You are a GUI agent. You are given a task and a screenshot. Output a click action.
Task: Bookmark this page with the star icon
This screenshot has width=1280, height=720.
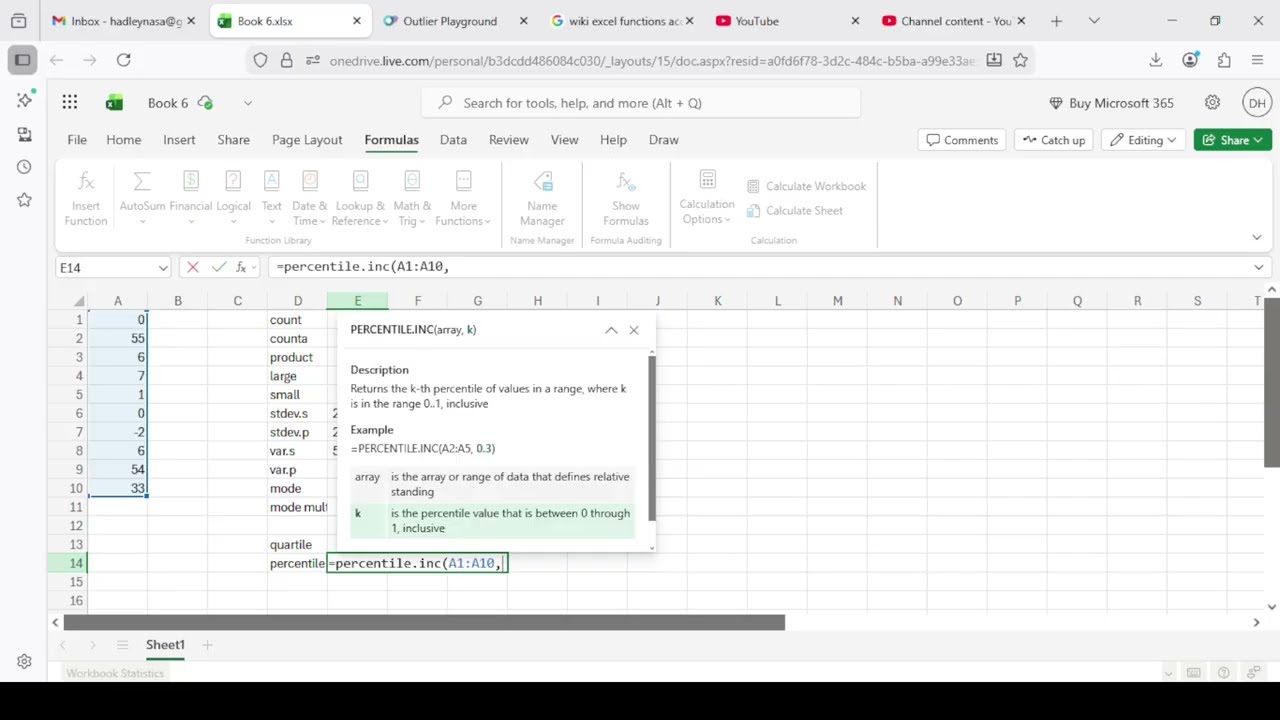pos(1020,60)
